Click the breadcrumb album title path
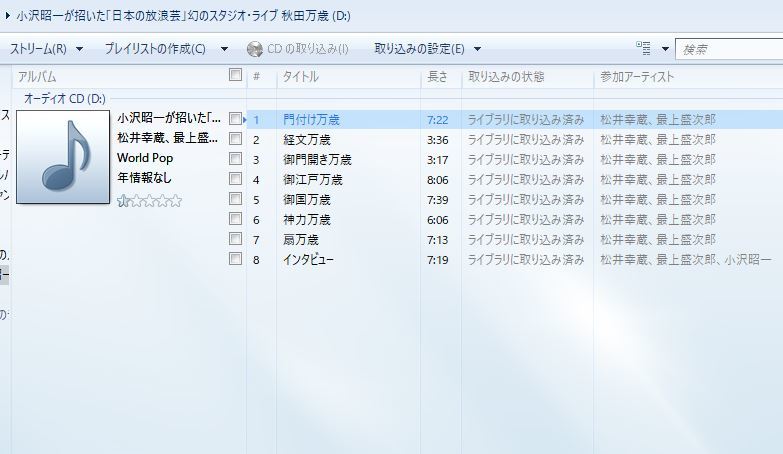The image size is (783, 454). coord(184,16)
